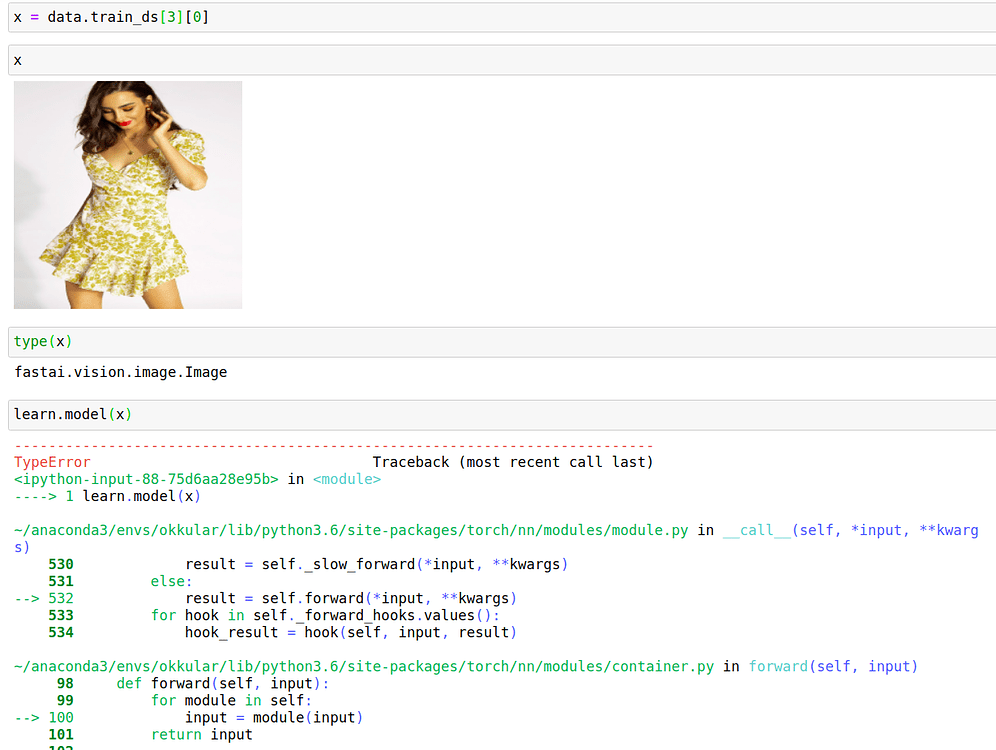Click the container.py file path in traceback
This screenshot has width=996, height=750.
coord(360,665)
